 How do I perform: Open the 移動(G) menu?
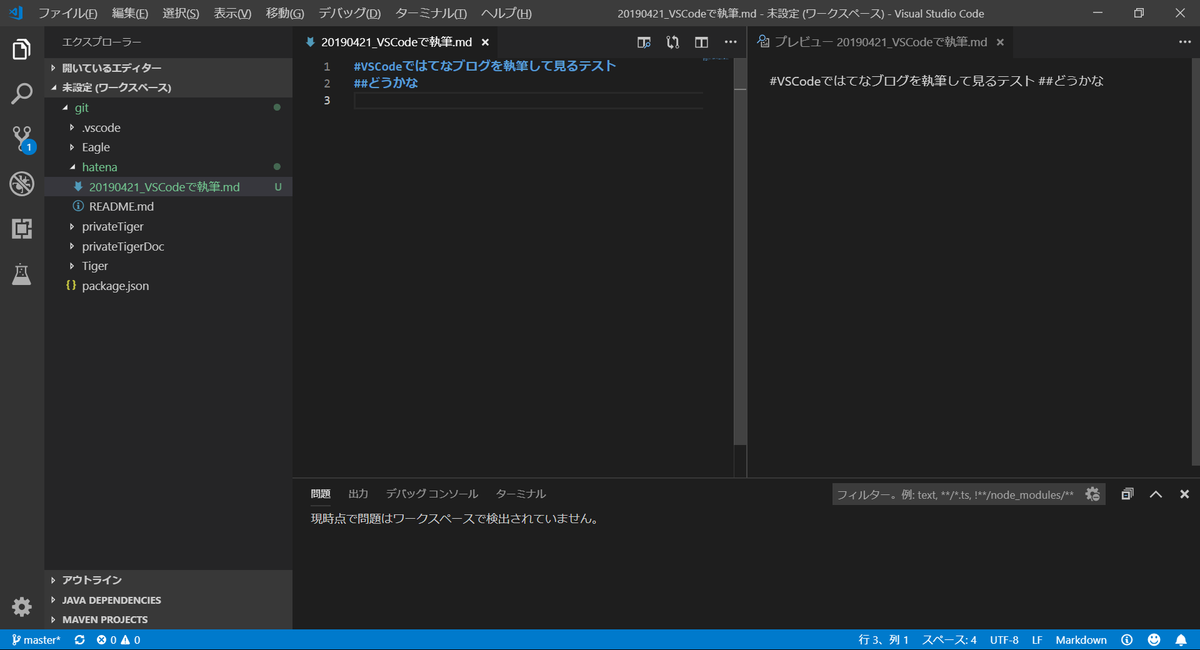(285, 14)
